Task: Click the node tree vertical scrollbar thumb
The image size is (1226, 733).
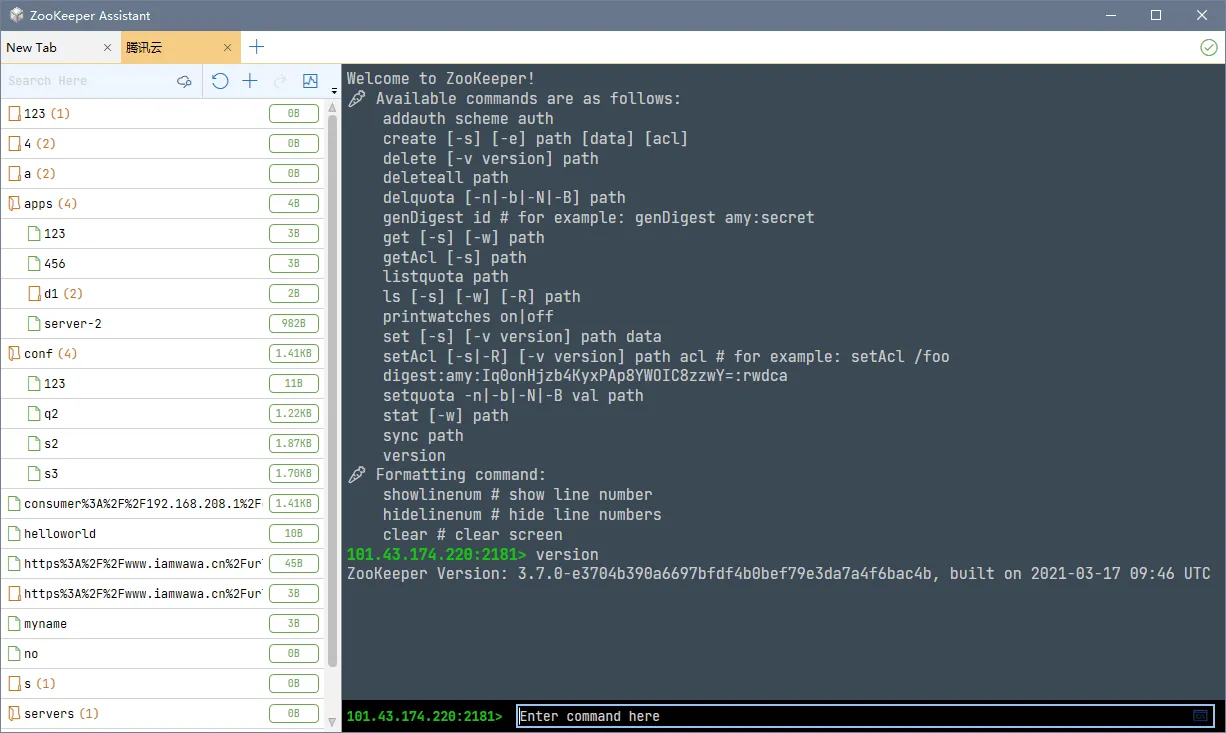Action: coord(333,390)
